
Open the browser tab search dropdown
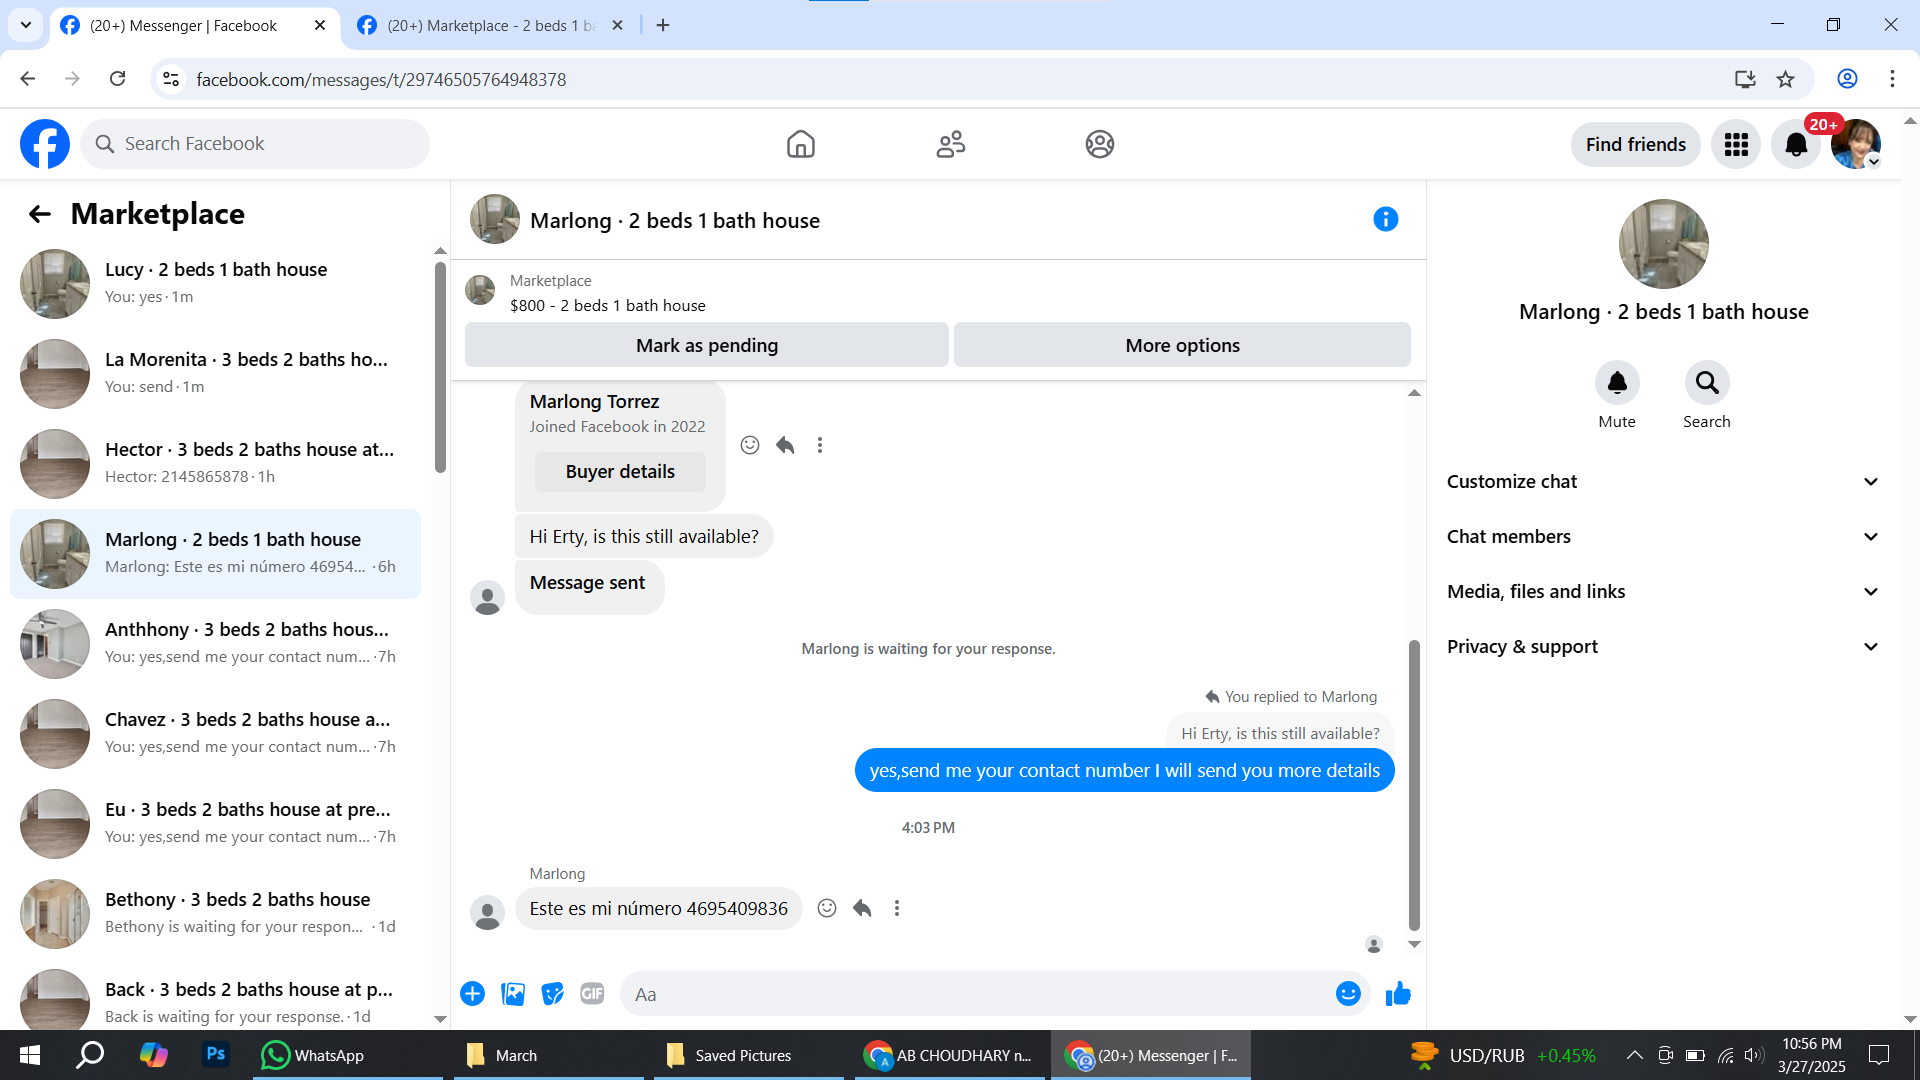coord(26,25)
